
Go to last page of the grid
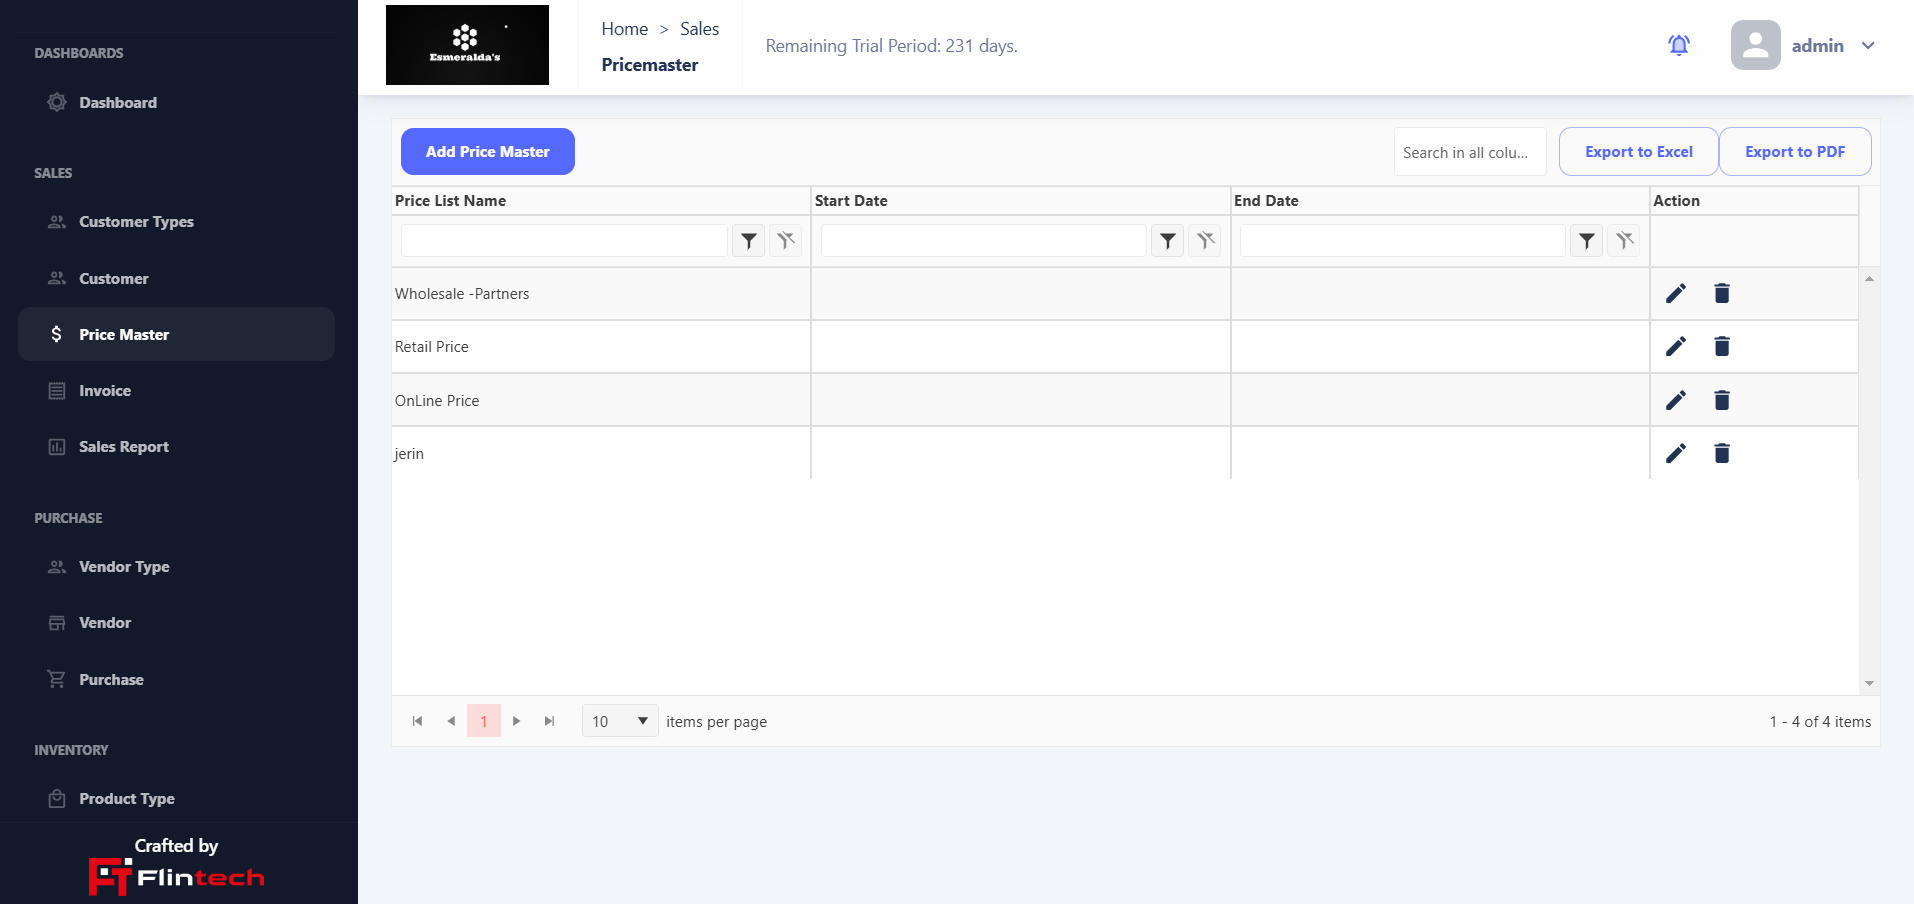click(x=549, y=721)
